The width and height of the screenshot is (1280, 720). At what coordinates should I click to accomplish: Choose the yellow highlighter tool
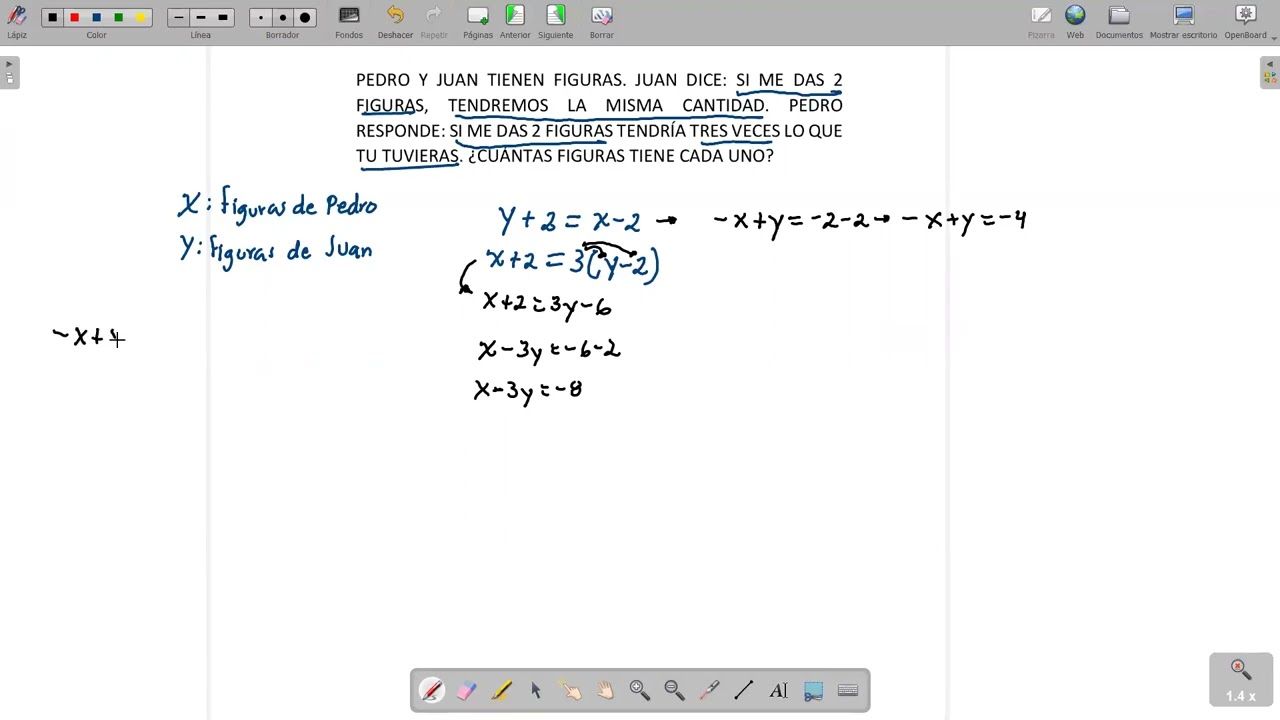[x=501, y=690]
